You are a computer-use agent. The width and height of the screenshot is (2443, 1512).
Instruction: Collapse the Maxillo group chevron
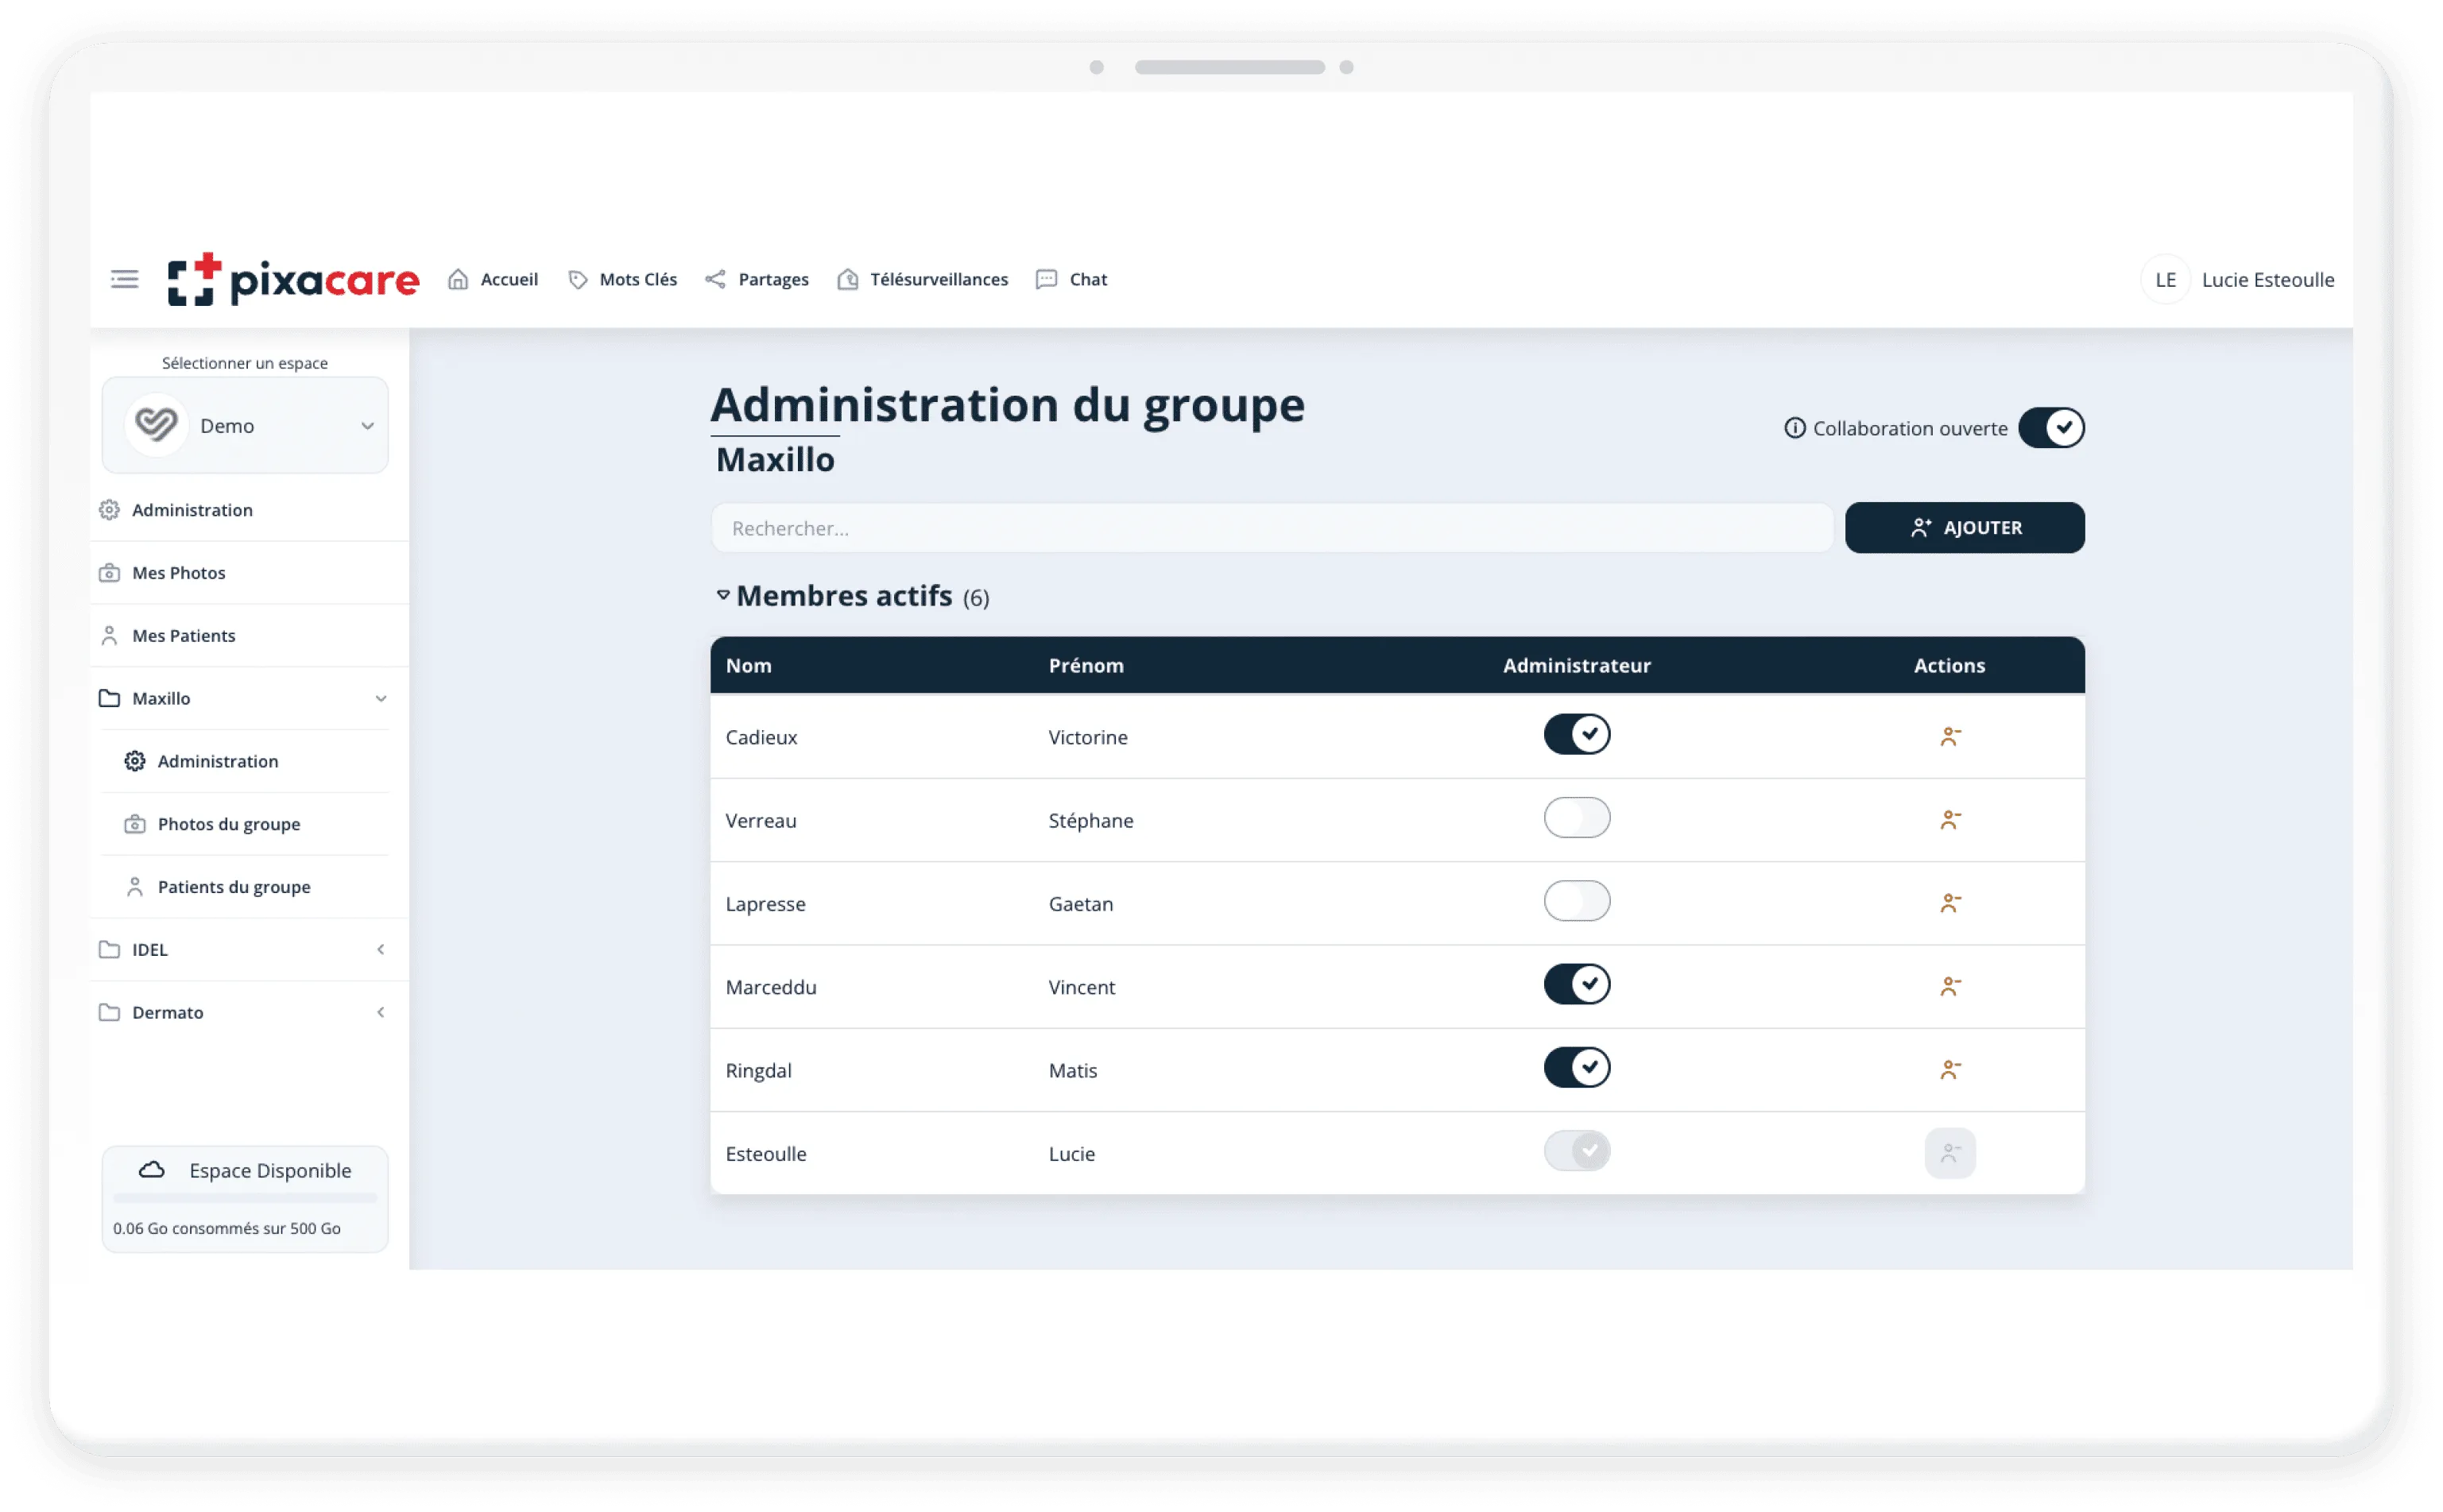pyautogui.click(x=381, y=698)
